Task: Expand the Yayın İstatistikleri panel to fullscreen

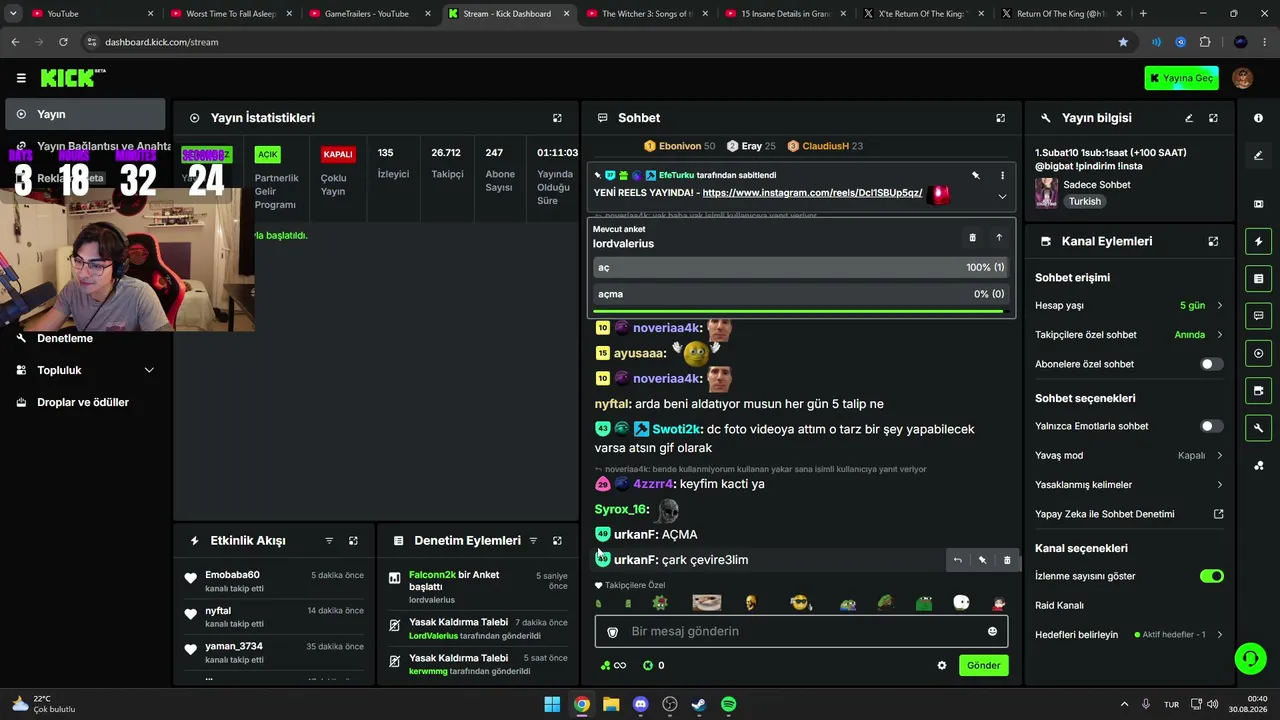Action: point(557,118)
